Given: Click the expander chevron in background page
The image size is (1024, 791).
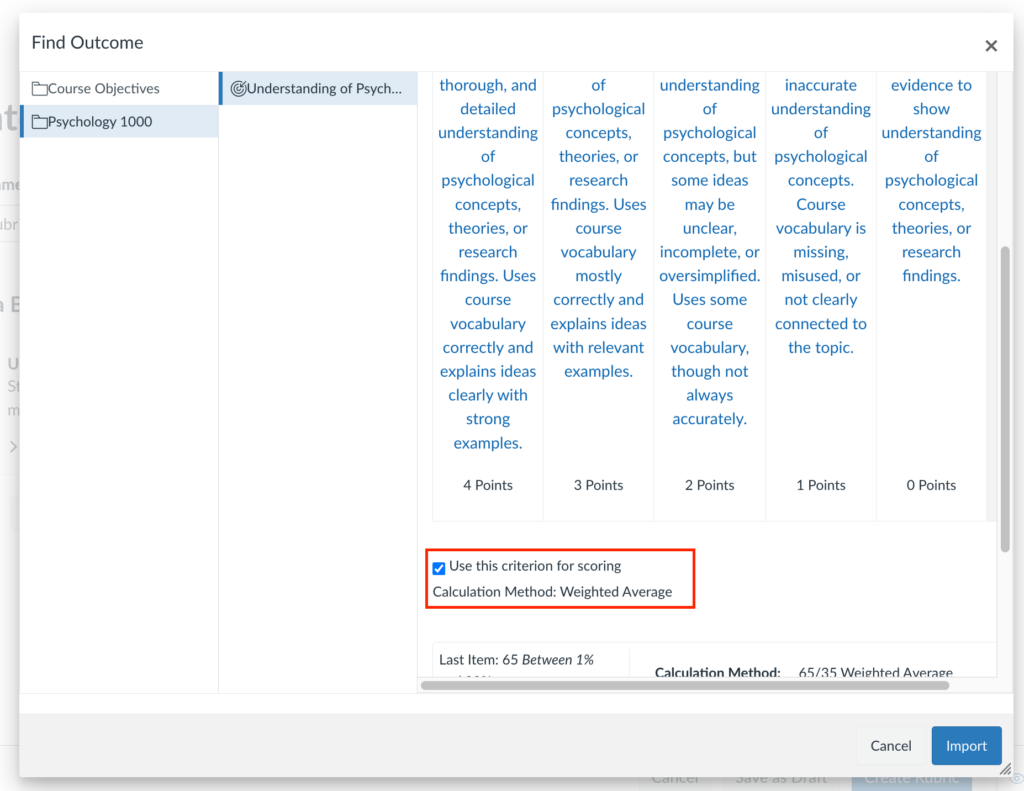Looking at the screenshot, I should pos(13,447).
